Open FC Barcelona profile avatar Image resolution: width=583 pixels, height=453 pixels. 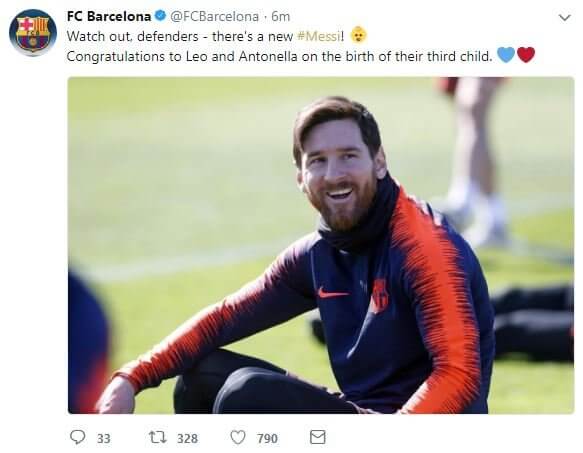click(33, 33)
